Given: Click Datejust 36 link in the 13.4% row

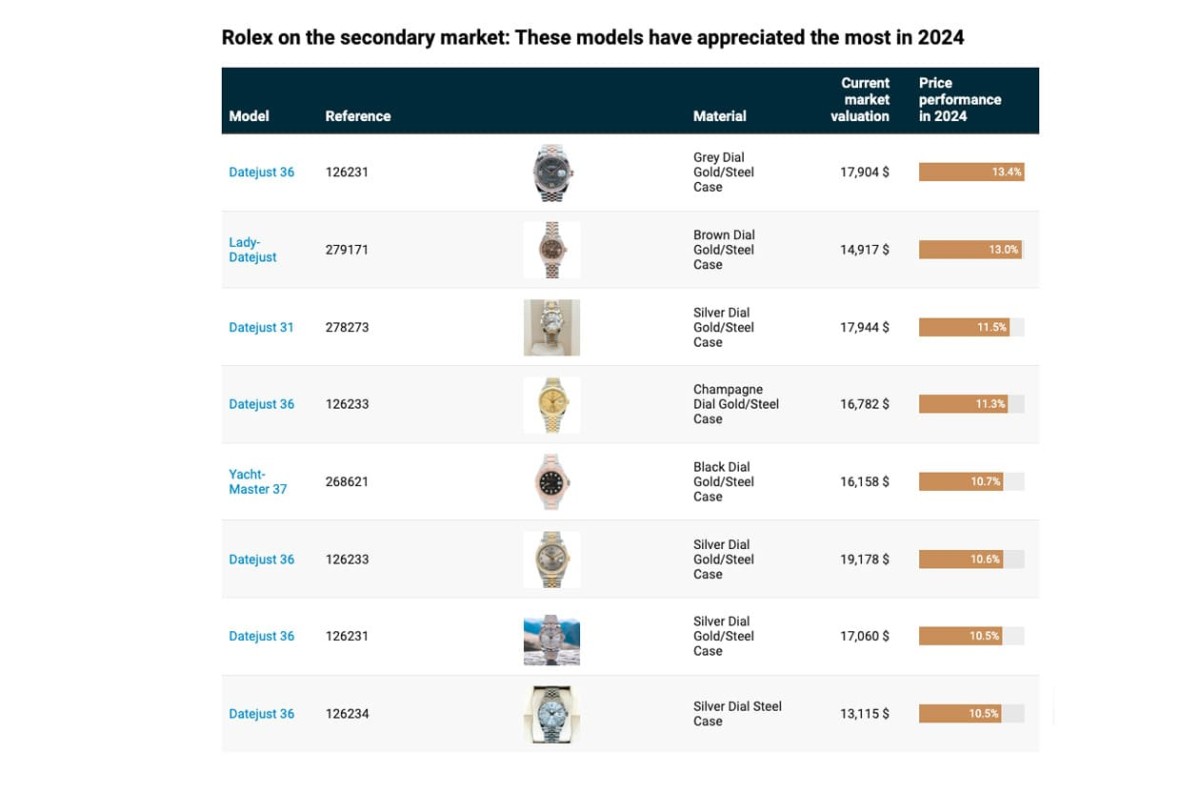Looking at the screenshot, I should pyautogui.click(x=261, y=172).
